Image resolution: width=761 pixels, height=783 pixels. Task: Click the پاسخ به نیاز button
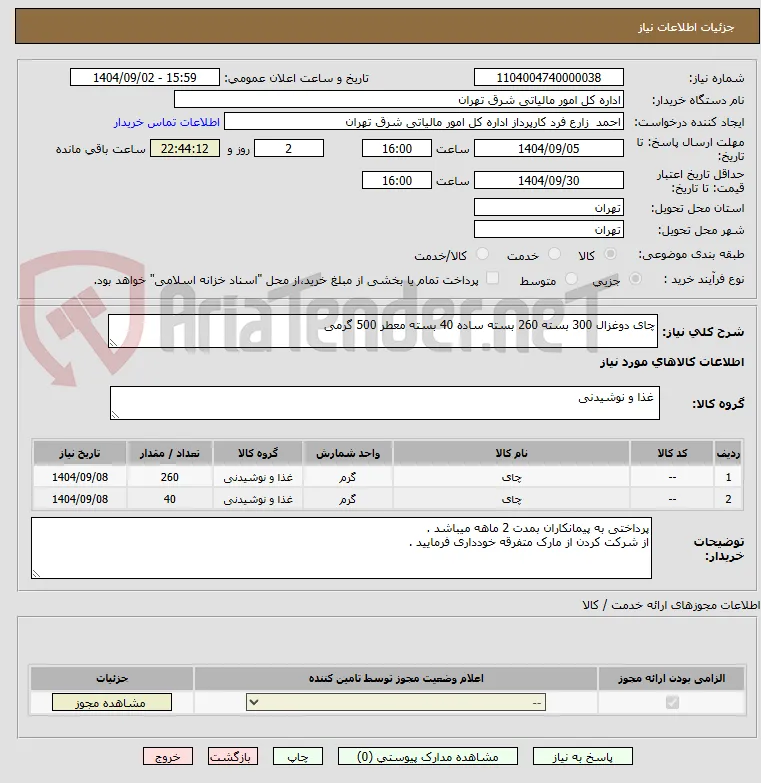(582, 757)
